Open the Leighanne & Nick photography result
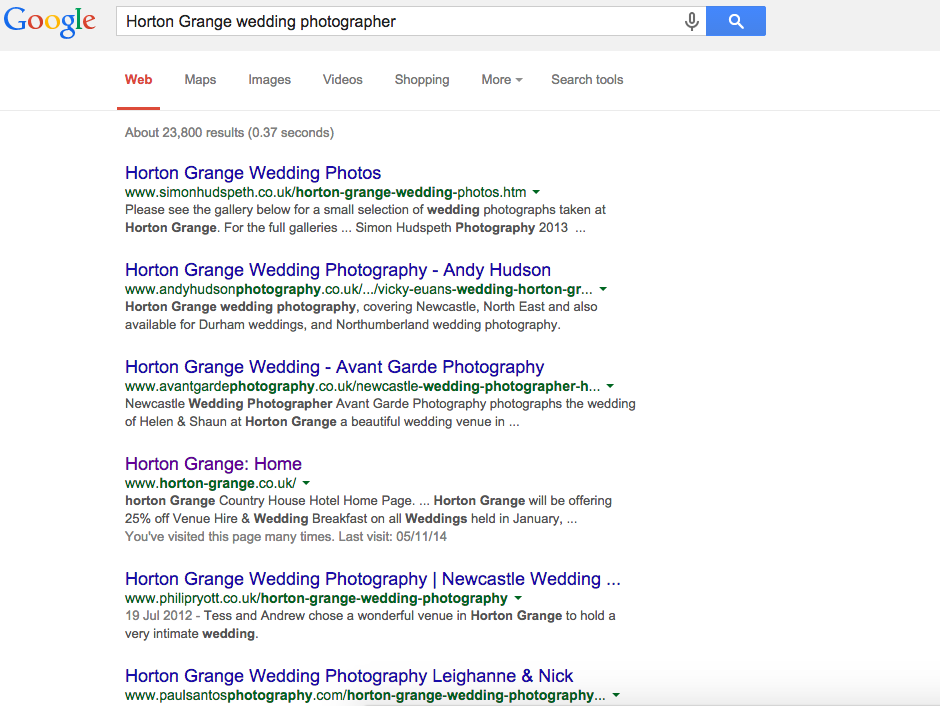Screen dimensions: 940x706 click(349, 676)
